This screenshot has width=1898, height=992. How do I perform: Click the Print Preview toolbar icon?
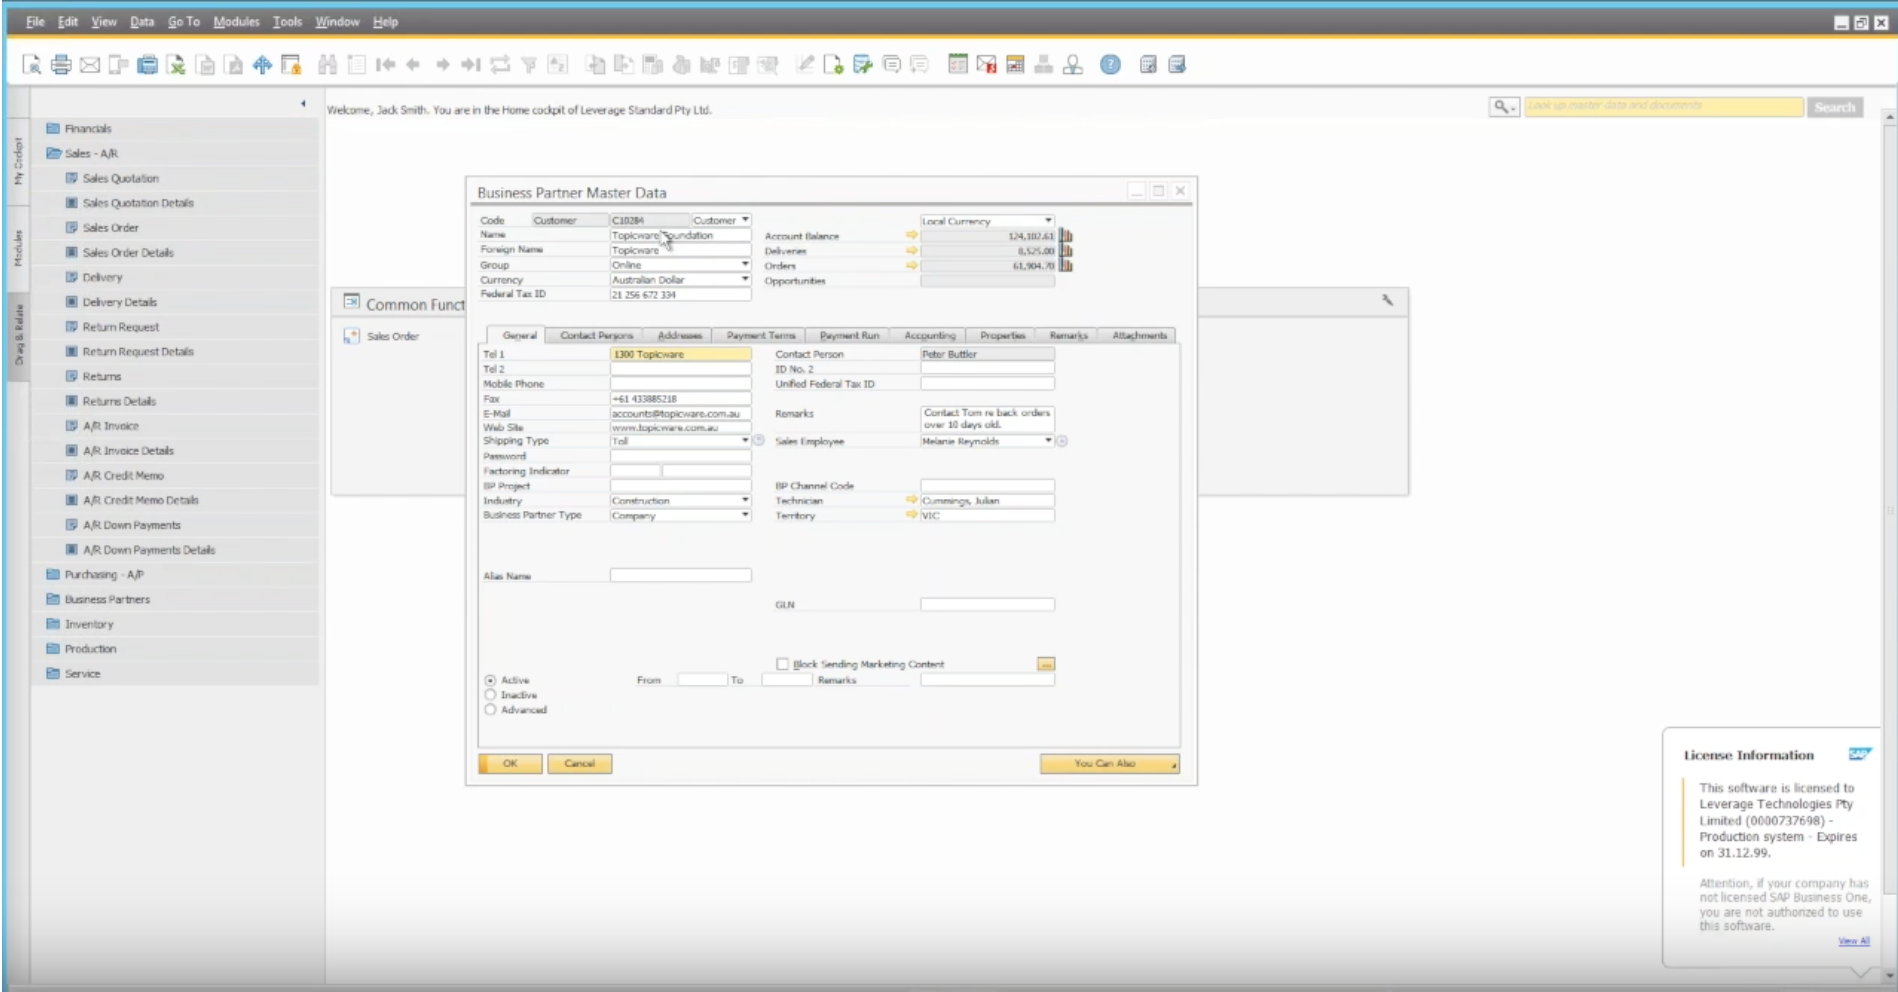pos(32,65)
